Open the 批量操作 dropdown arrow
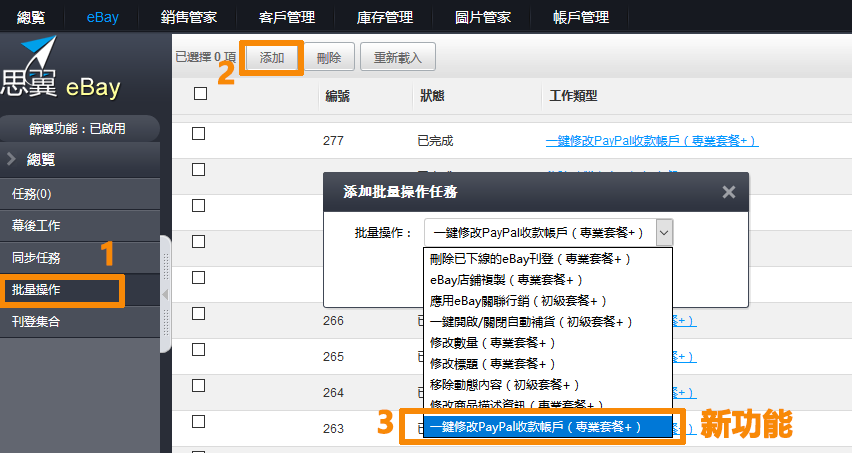This screenshot has width=852, height=453. coord(664,233)
